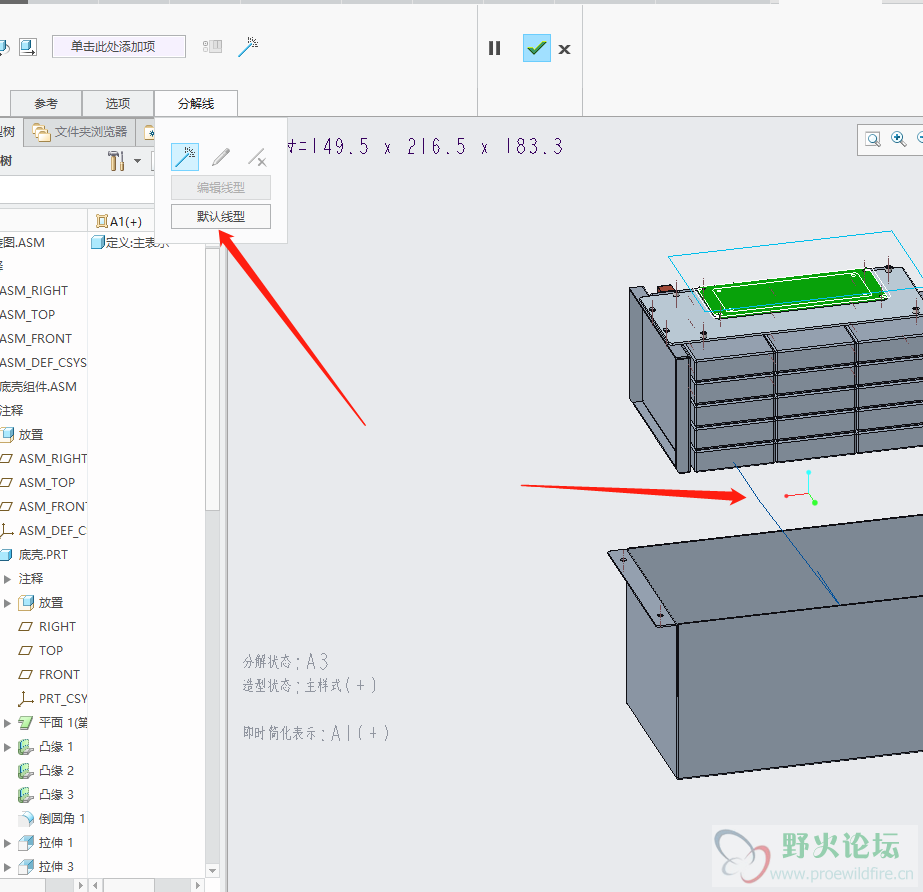Click the right arrow of the tree's right horizontal scrollbar

[198, 885]
